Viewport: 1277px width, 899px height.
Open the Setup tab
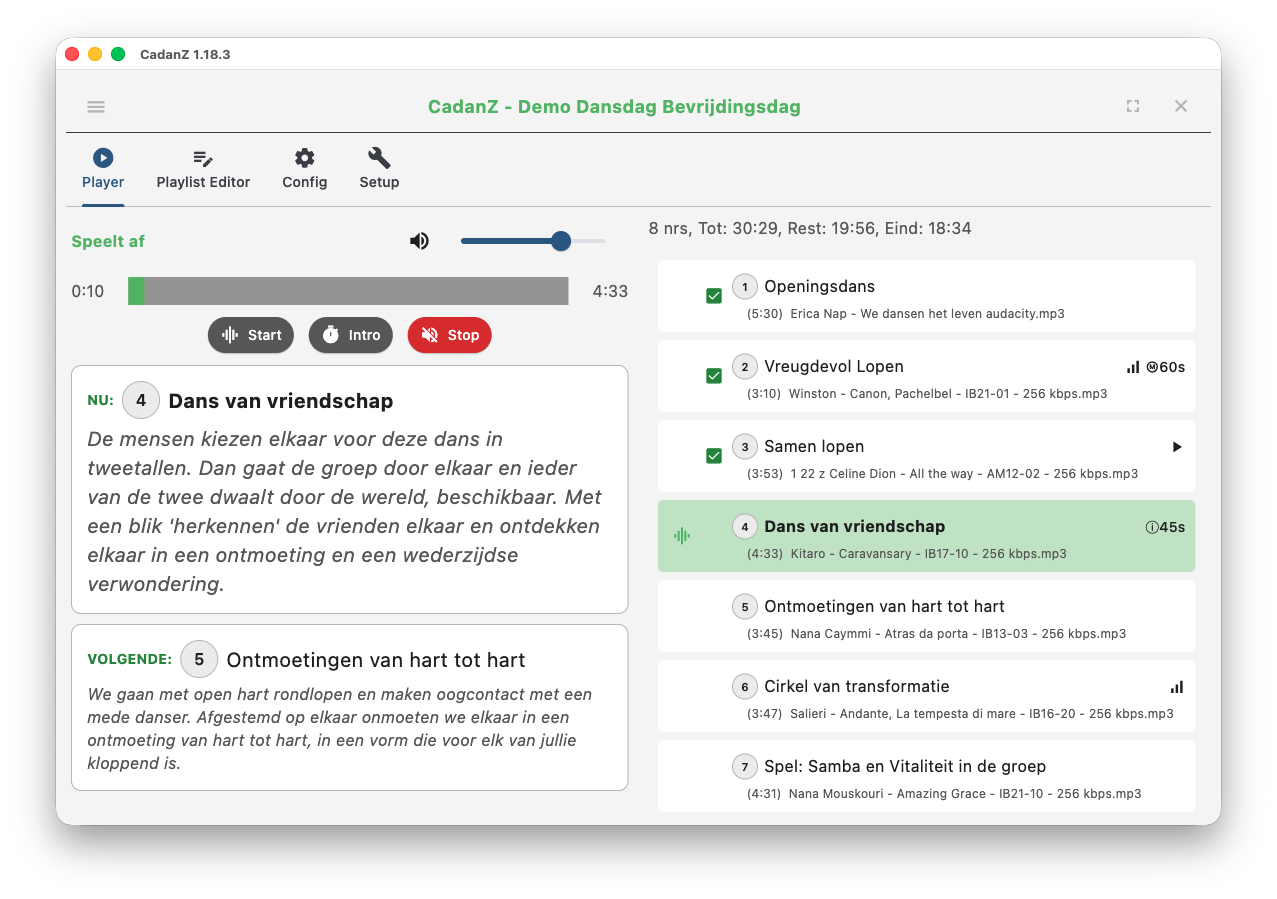379,168
